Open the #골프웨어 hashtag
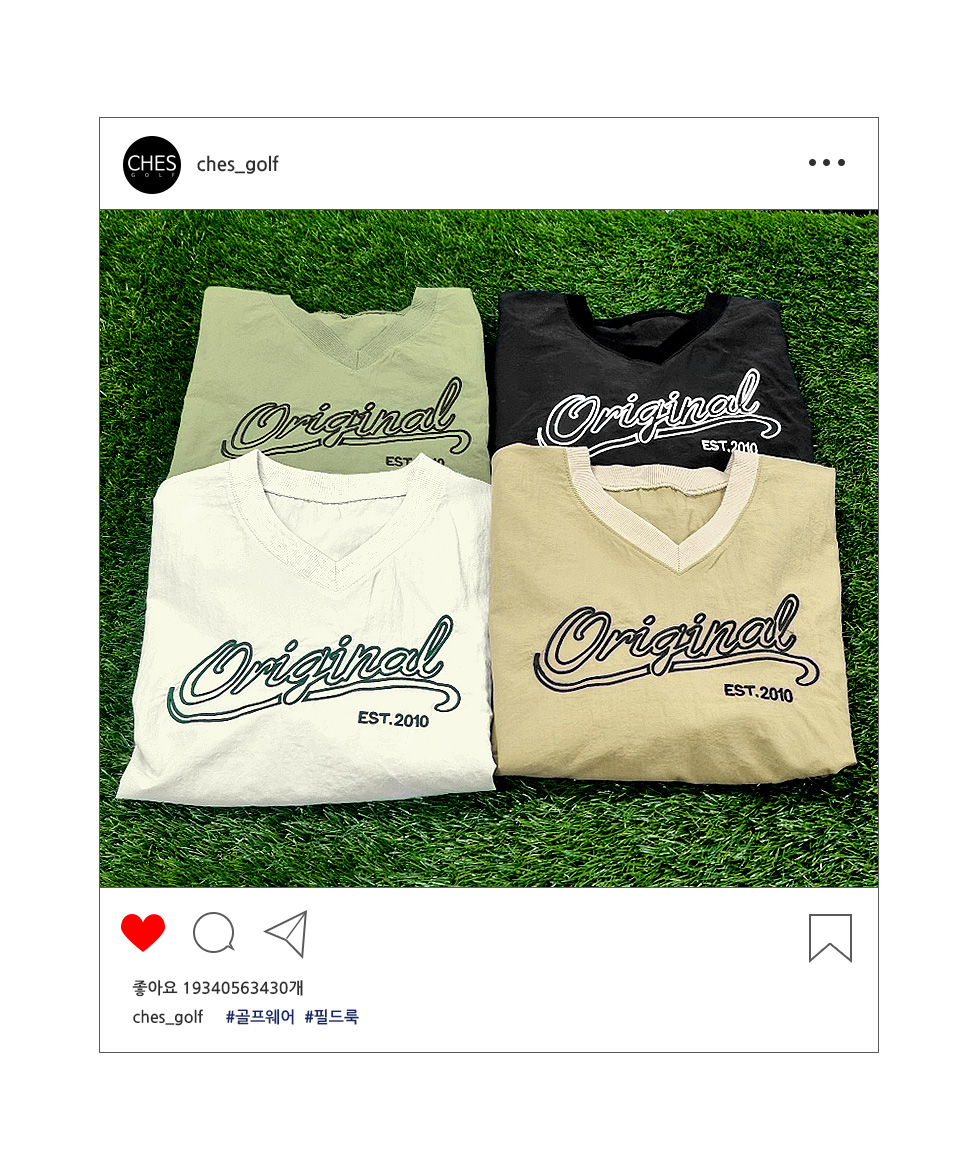This screenshot has width=980, height=1171. point(260,1016)
